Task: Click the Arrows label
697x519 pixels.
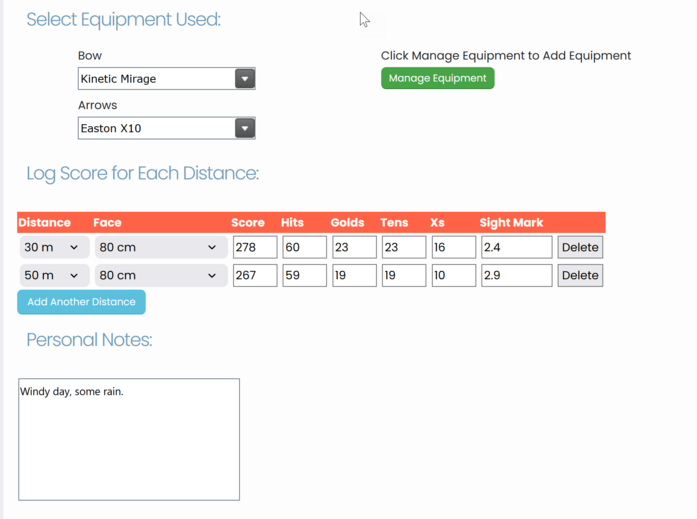Action: coord(97,105)
